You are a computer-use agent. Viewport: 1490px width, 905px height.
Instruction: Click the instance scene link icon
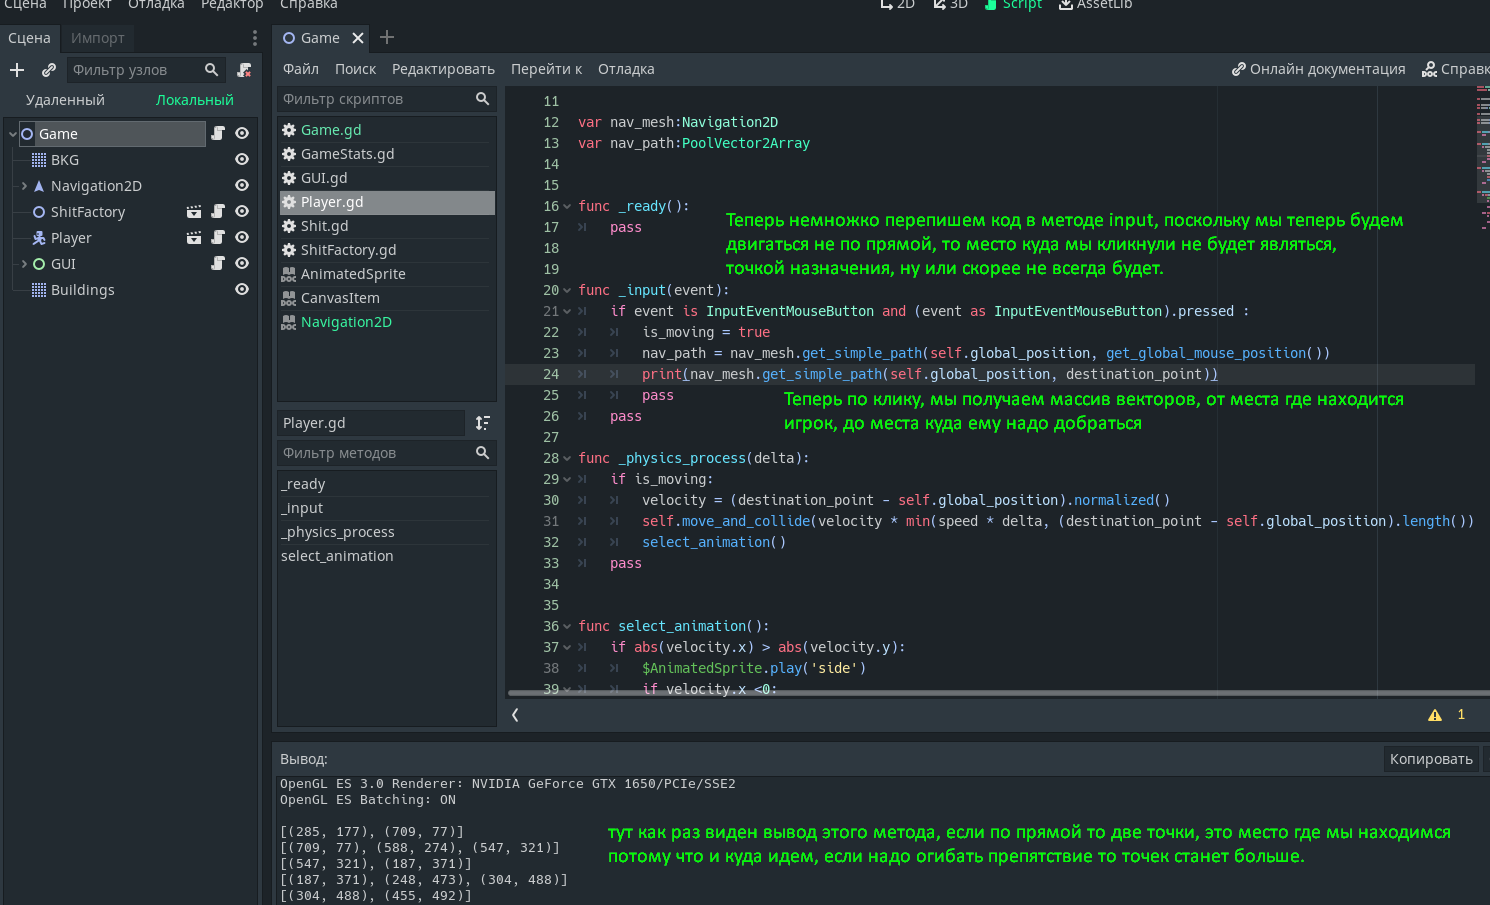coord(48,70)
